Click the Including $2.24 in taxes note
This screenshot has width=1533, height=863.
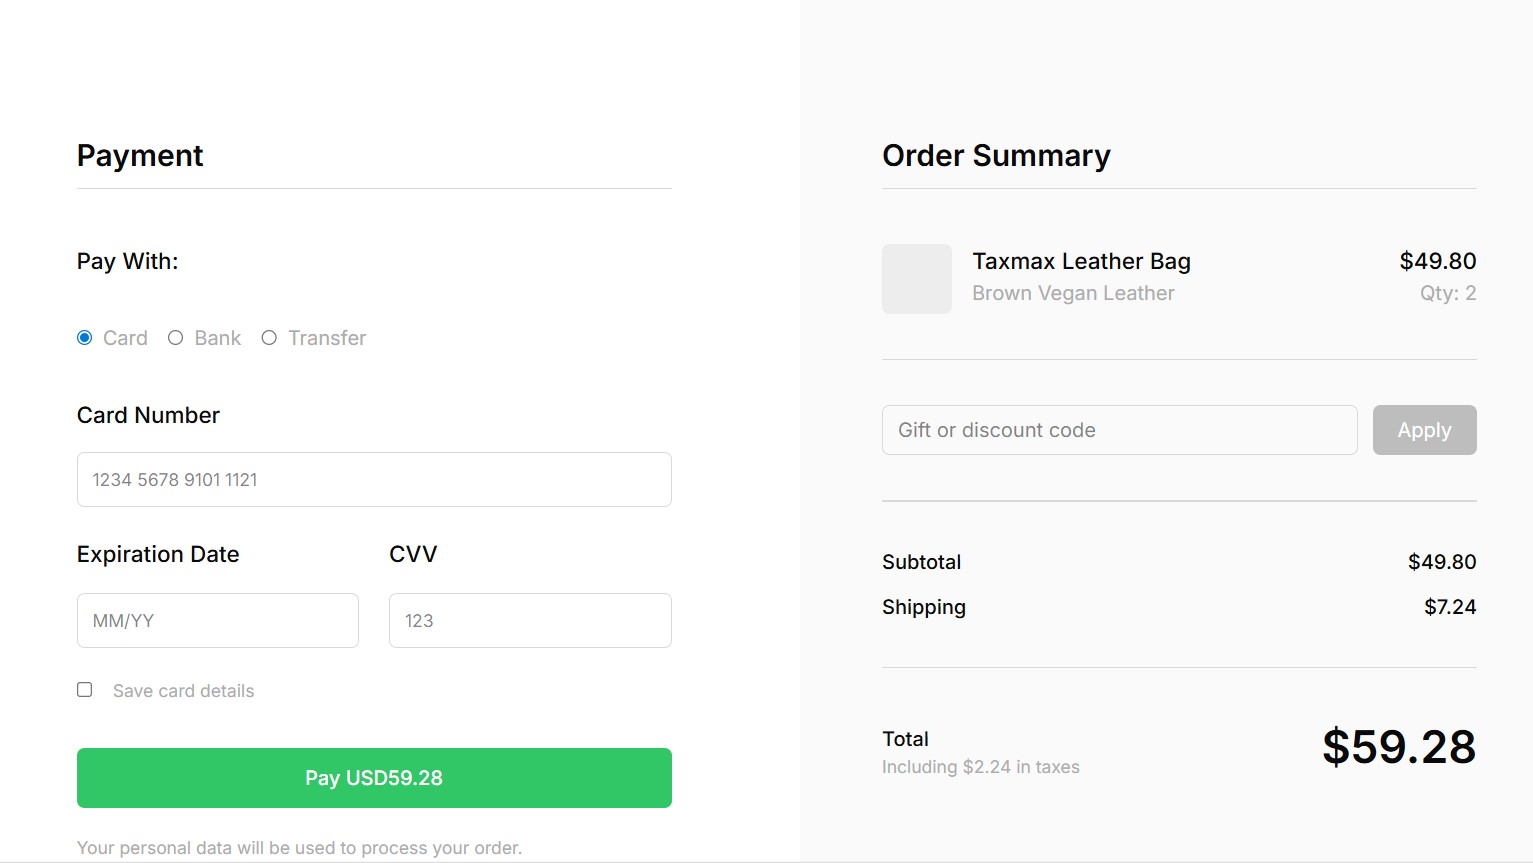[980, 768]
